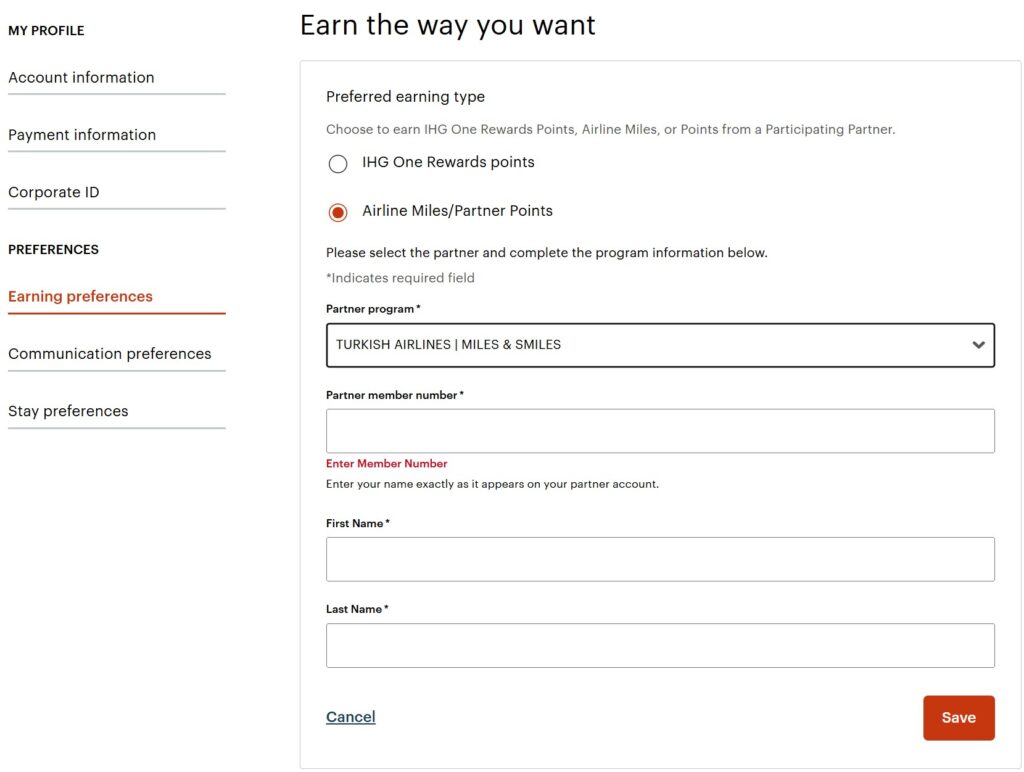Click the 'First Name' field label
1024x772 pixels.
coord(356,523)
